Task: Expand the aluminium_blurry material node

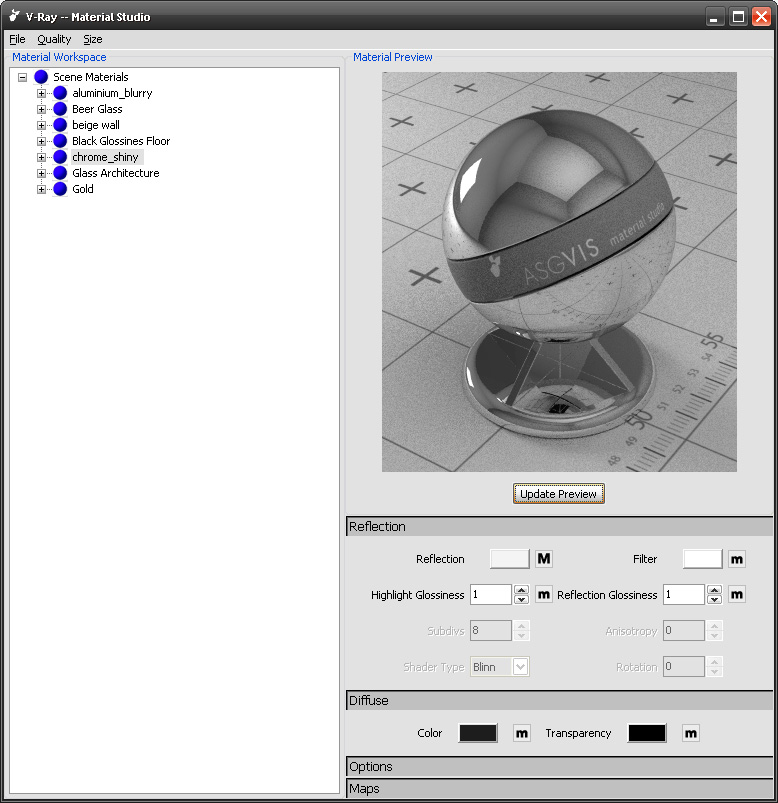Action: click(x=41, y=93)
